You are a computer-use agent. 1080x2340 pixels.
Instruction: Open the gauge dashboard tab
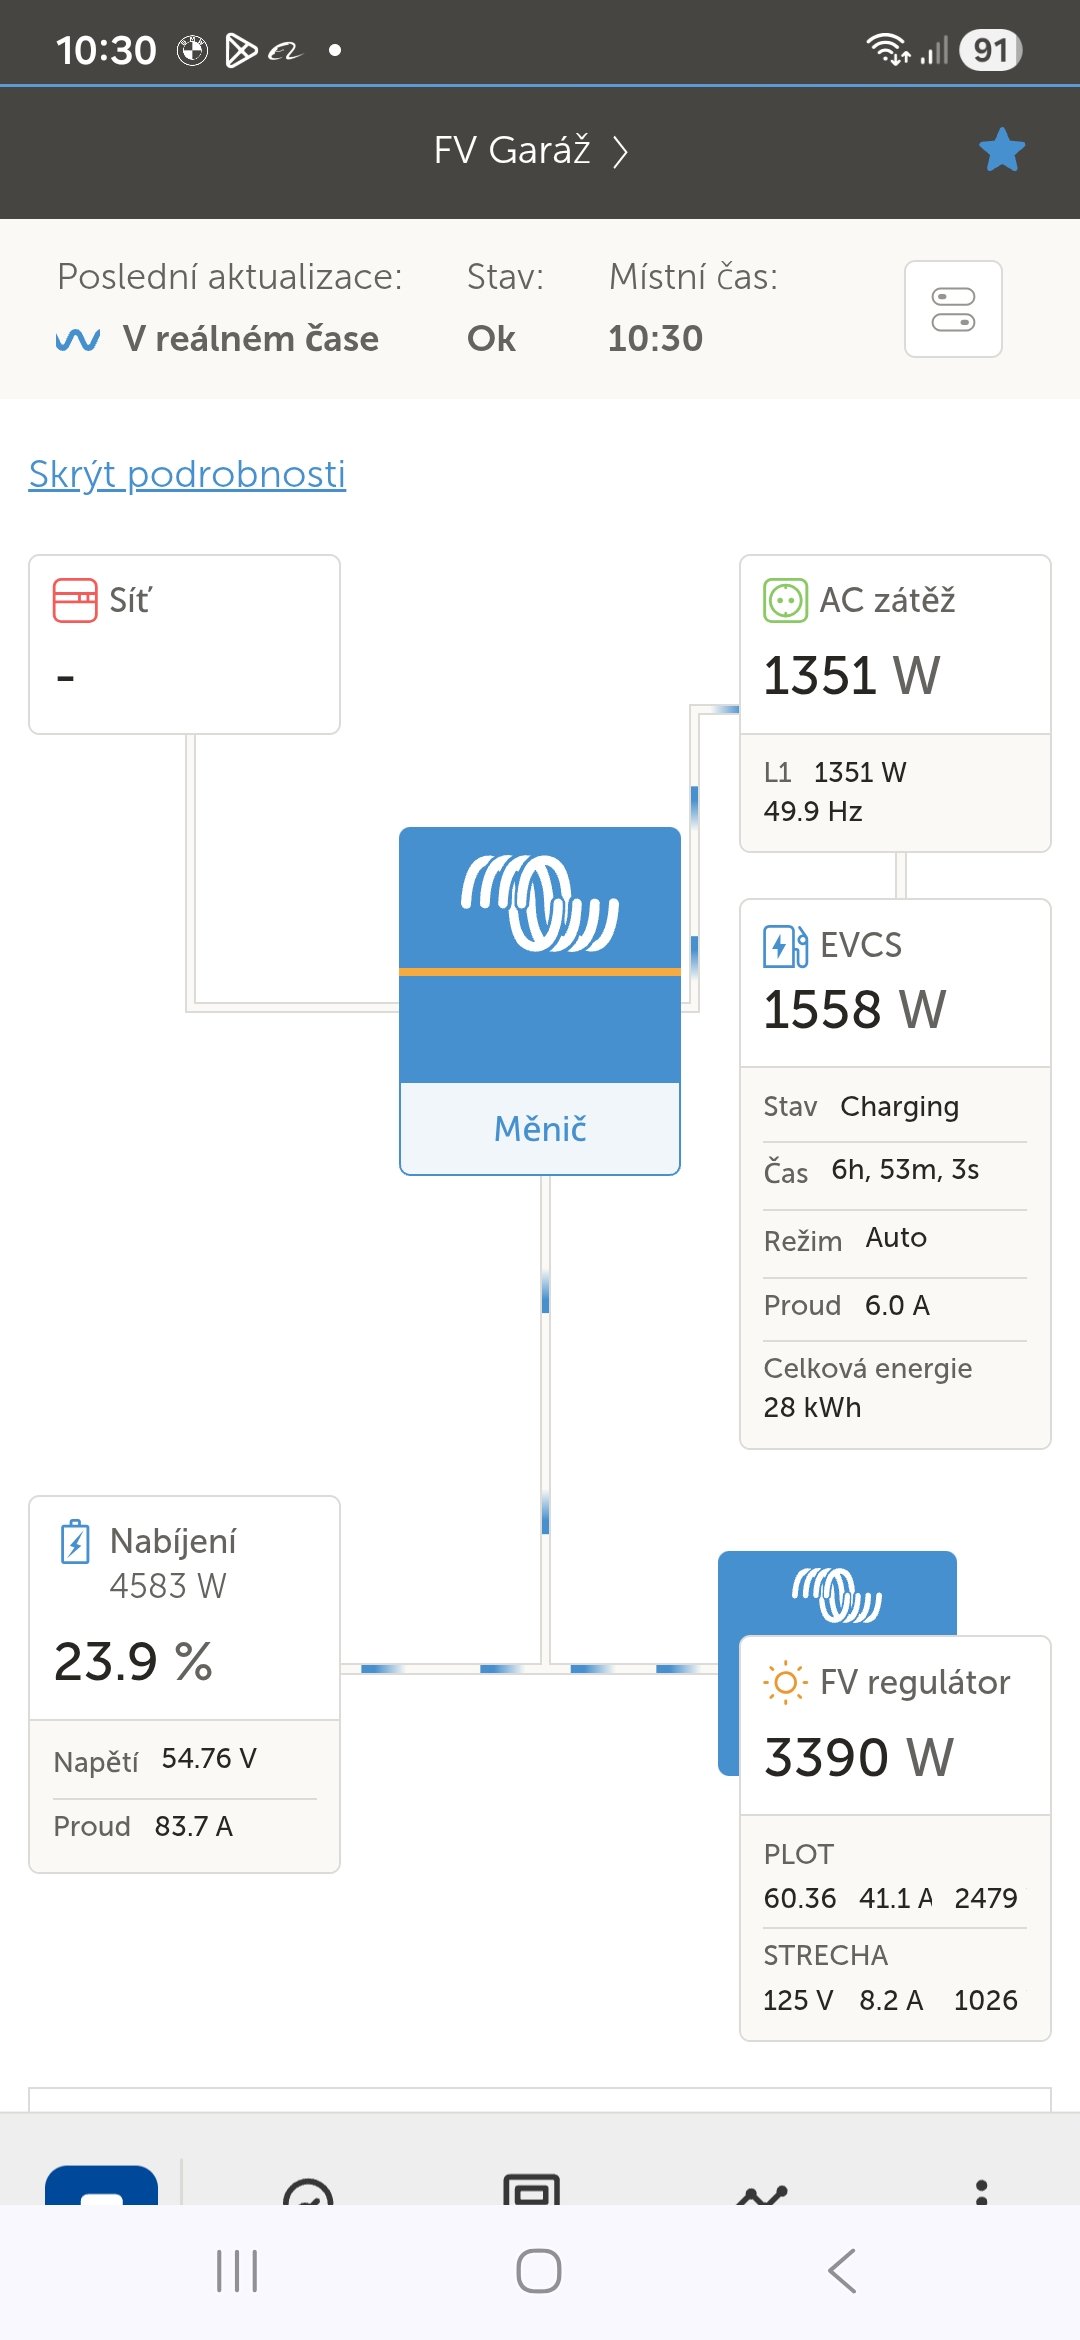[308, 2192]
